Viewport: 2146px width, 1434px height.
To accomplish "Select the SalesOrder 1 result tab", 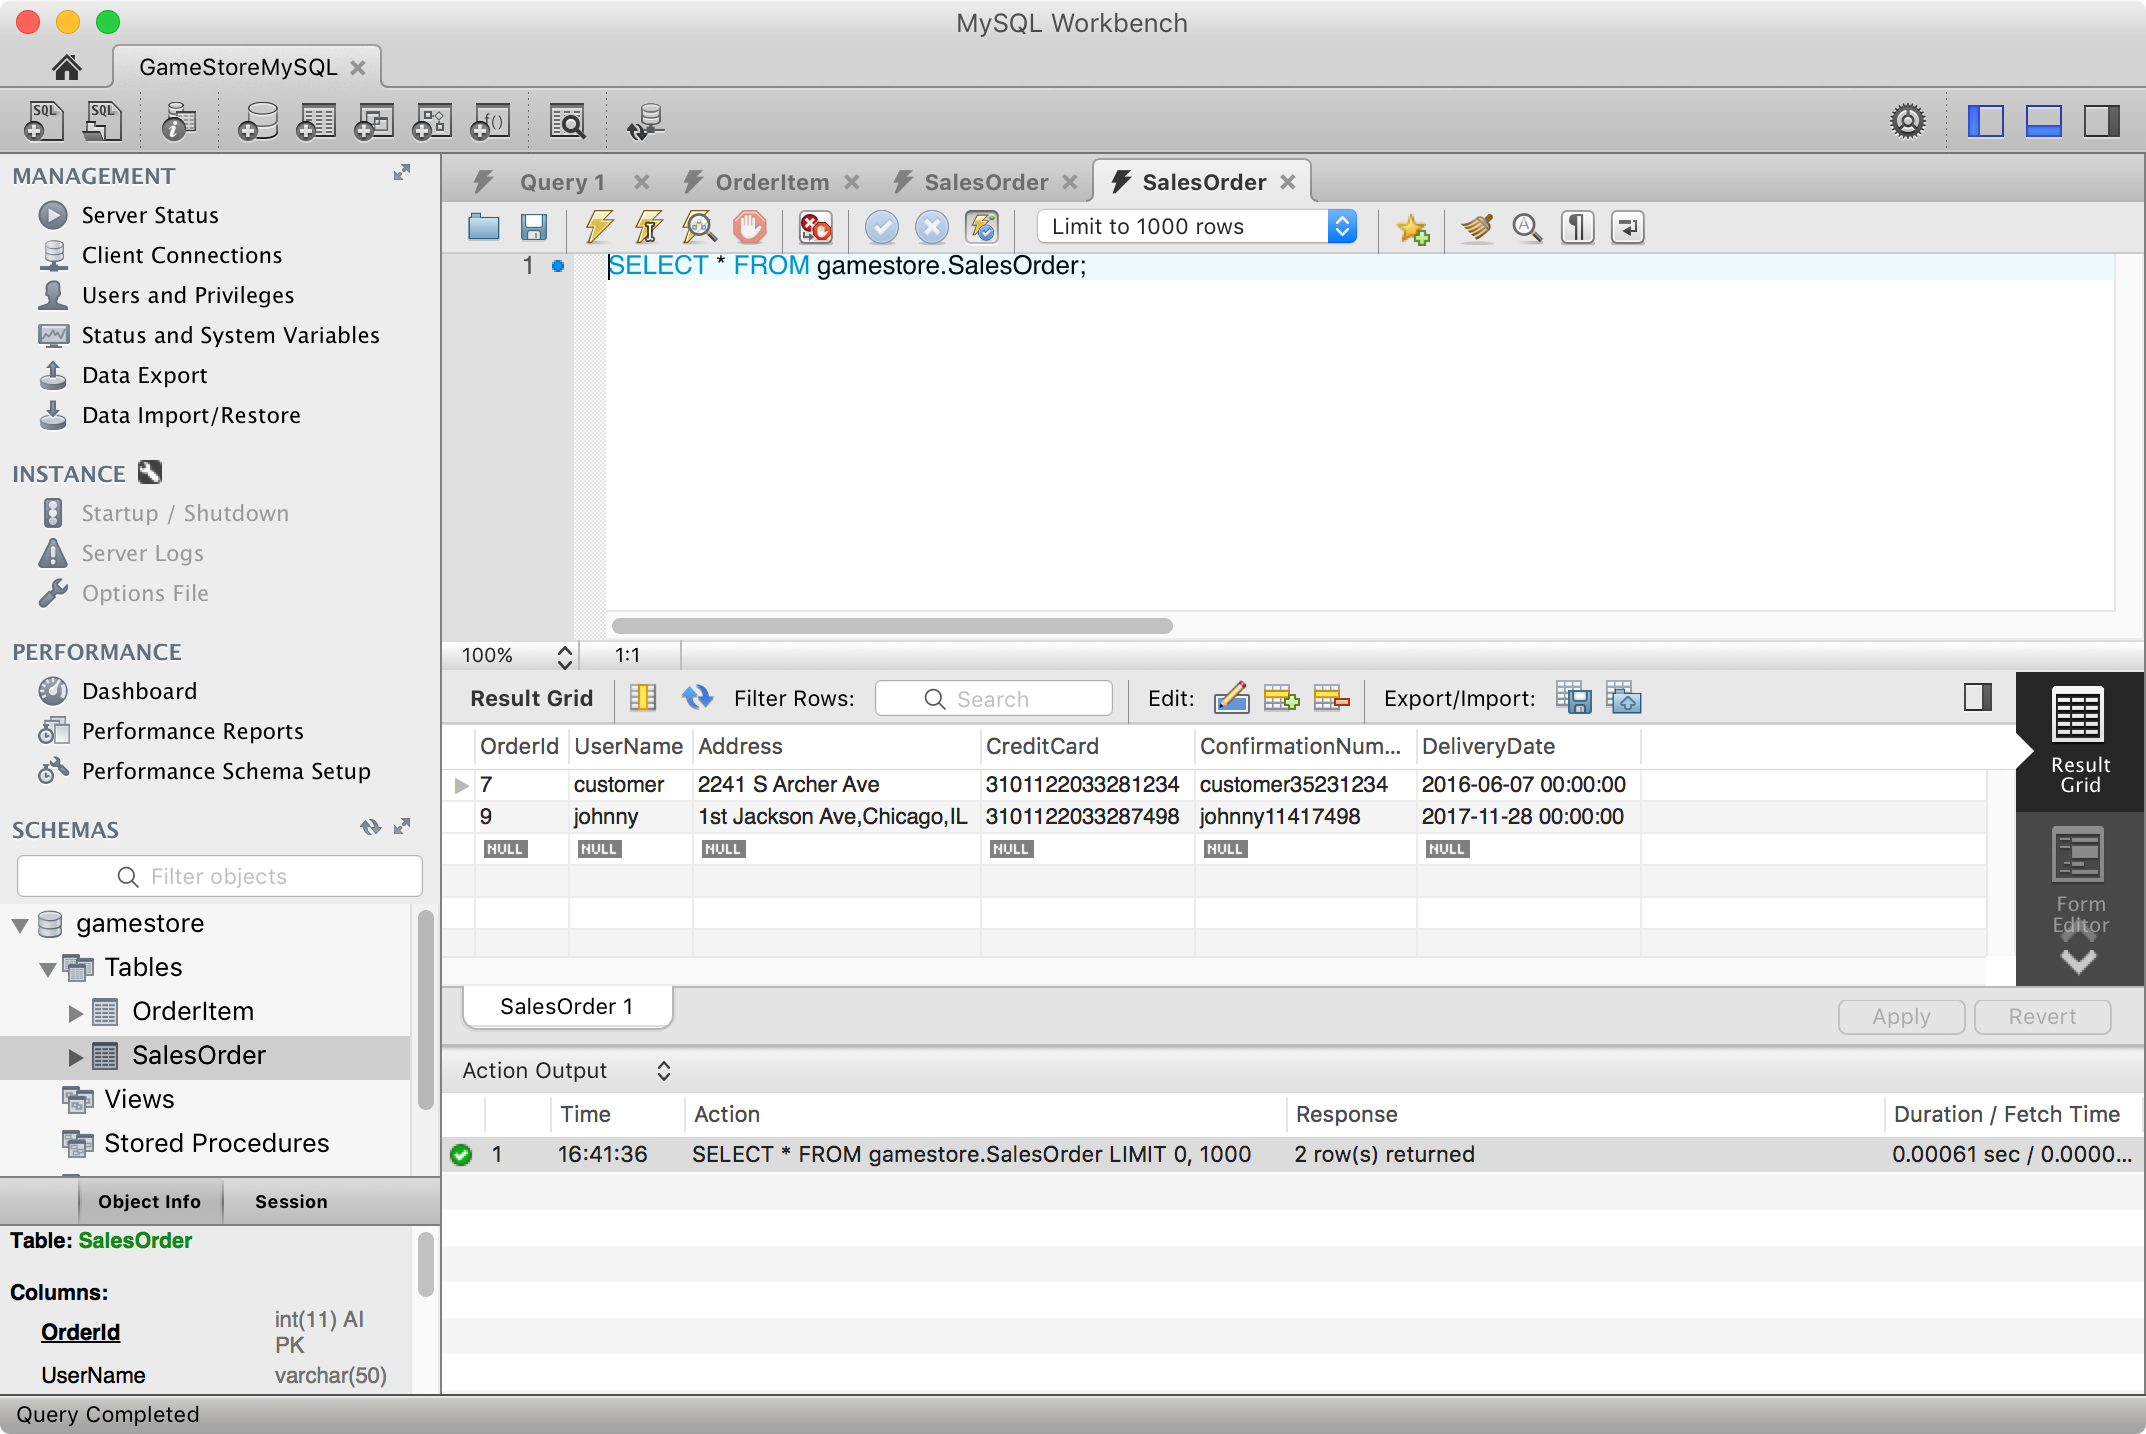I will click(x=567, y=1006).
